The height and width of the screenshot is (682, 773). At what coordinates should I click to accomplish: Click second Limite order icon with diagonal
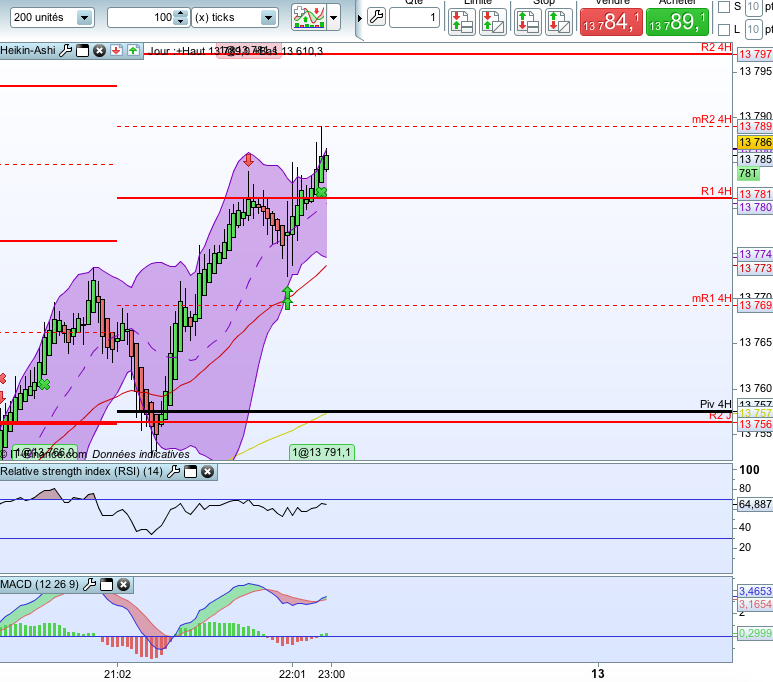coord(492,22)
